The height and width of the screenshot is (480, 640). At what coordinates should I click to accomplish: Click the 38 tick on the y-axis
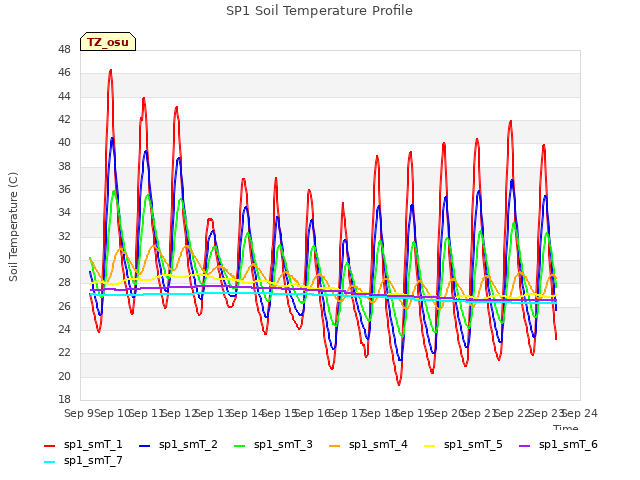click(x=64, y=166)
